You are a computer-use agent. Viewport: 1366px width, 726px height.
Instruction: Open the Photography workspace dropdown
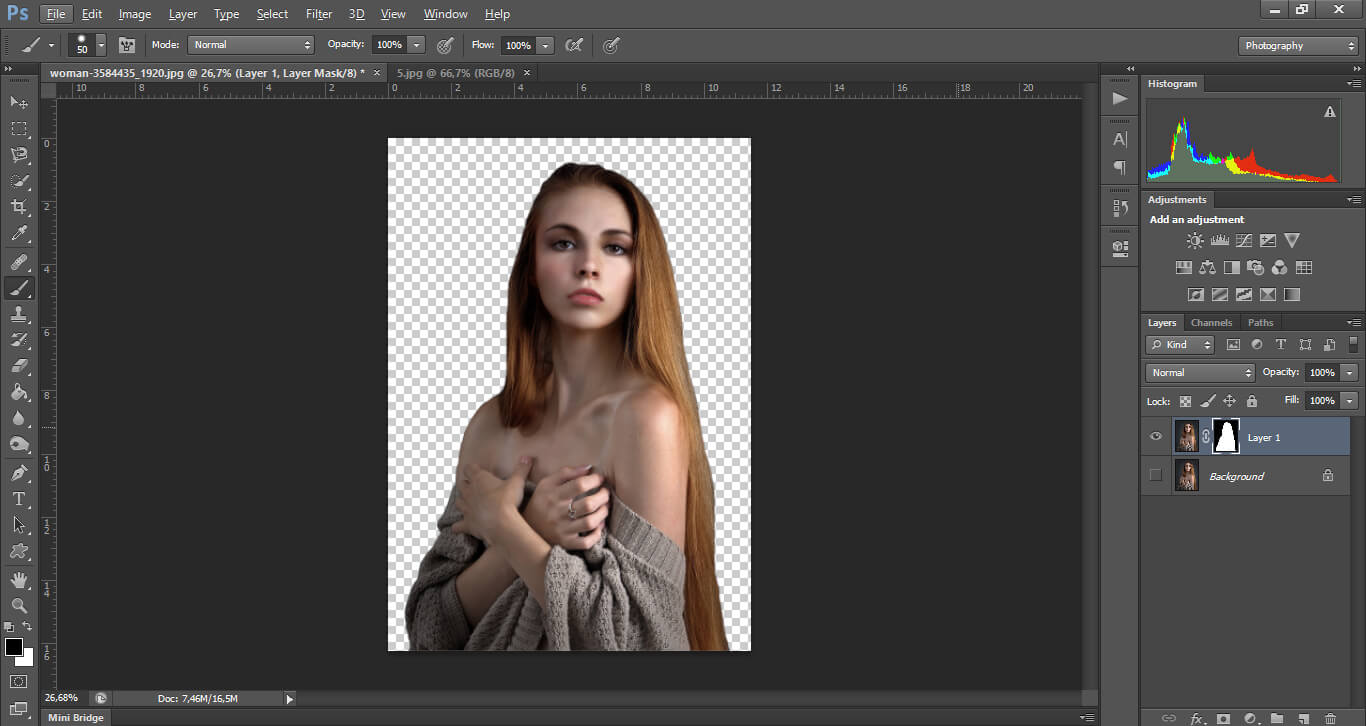pyautogui.click(x=1297, y=46)
